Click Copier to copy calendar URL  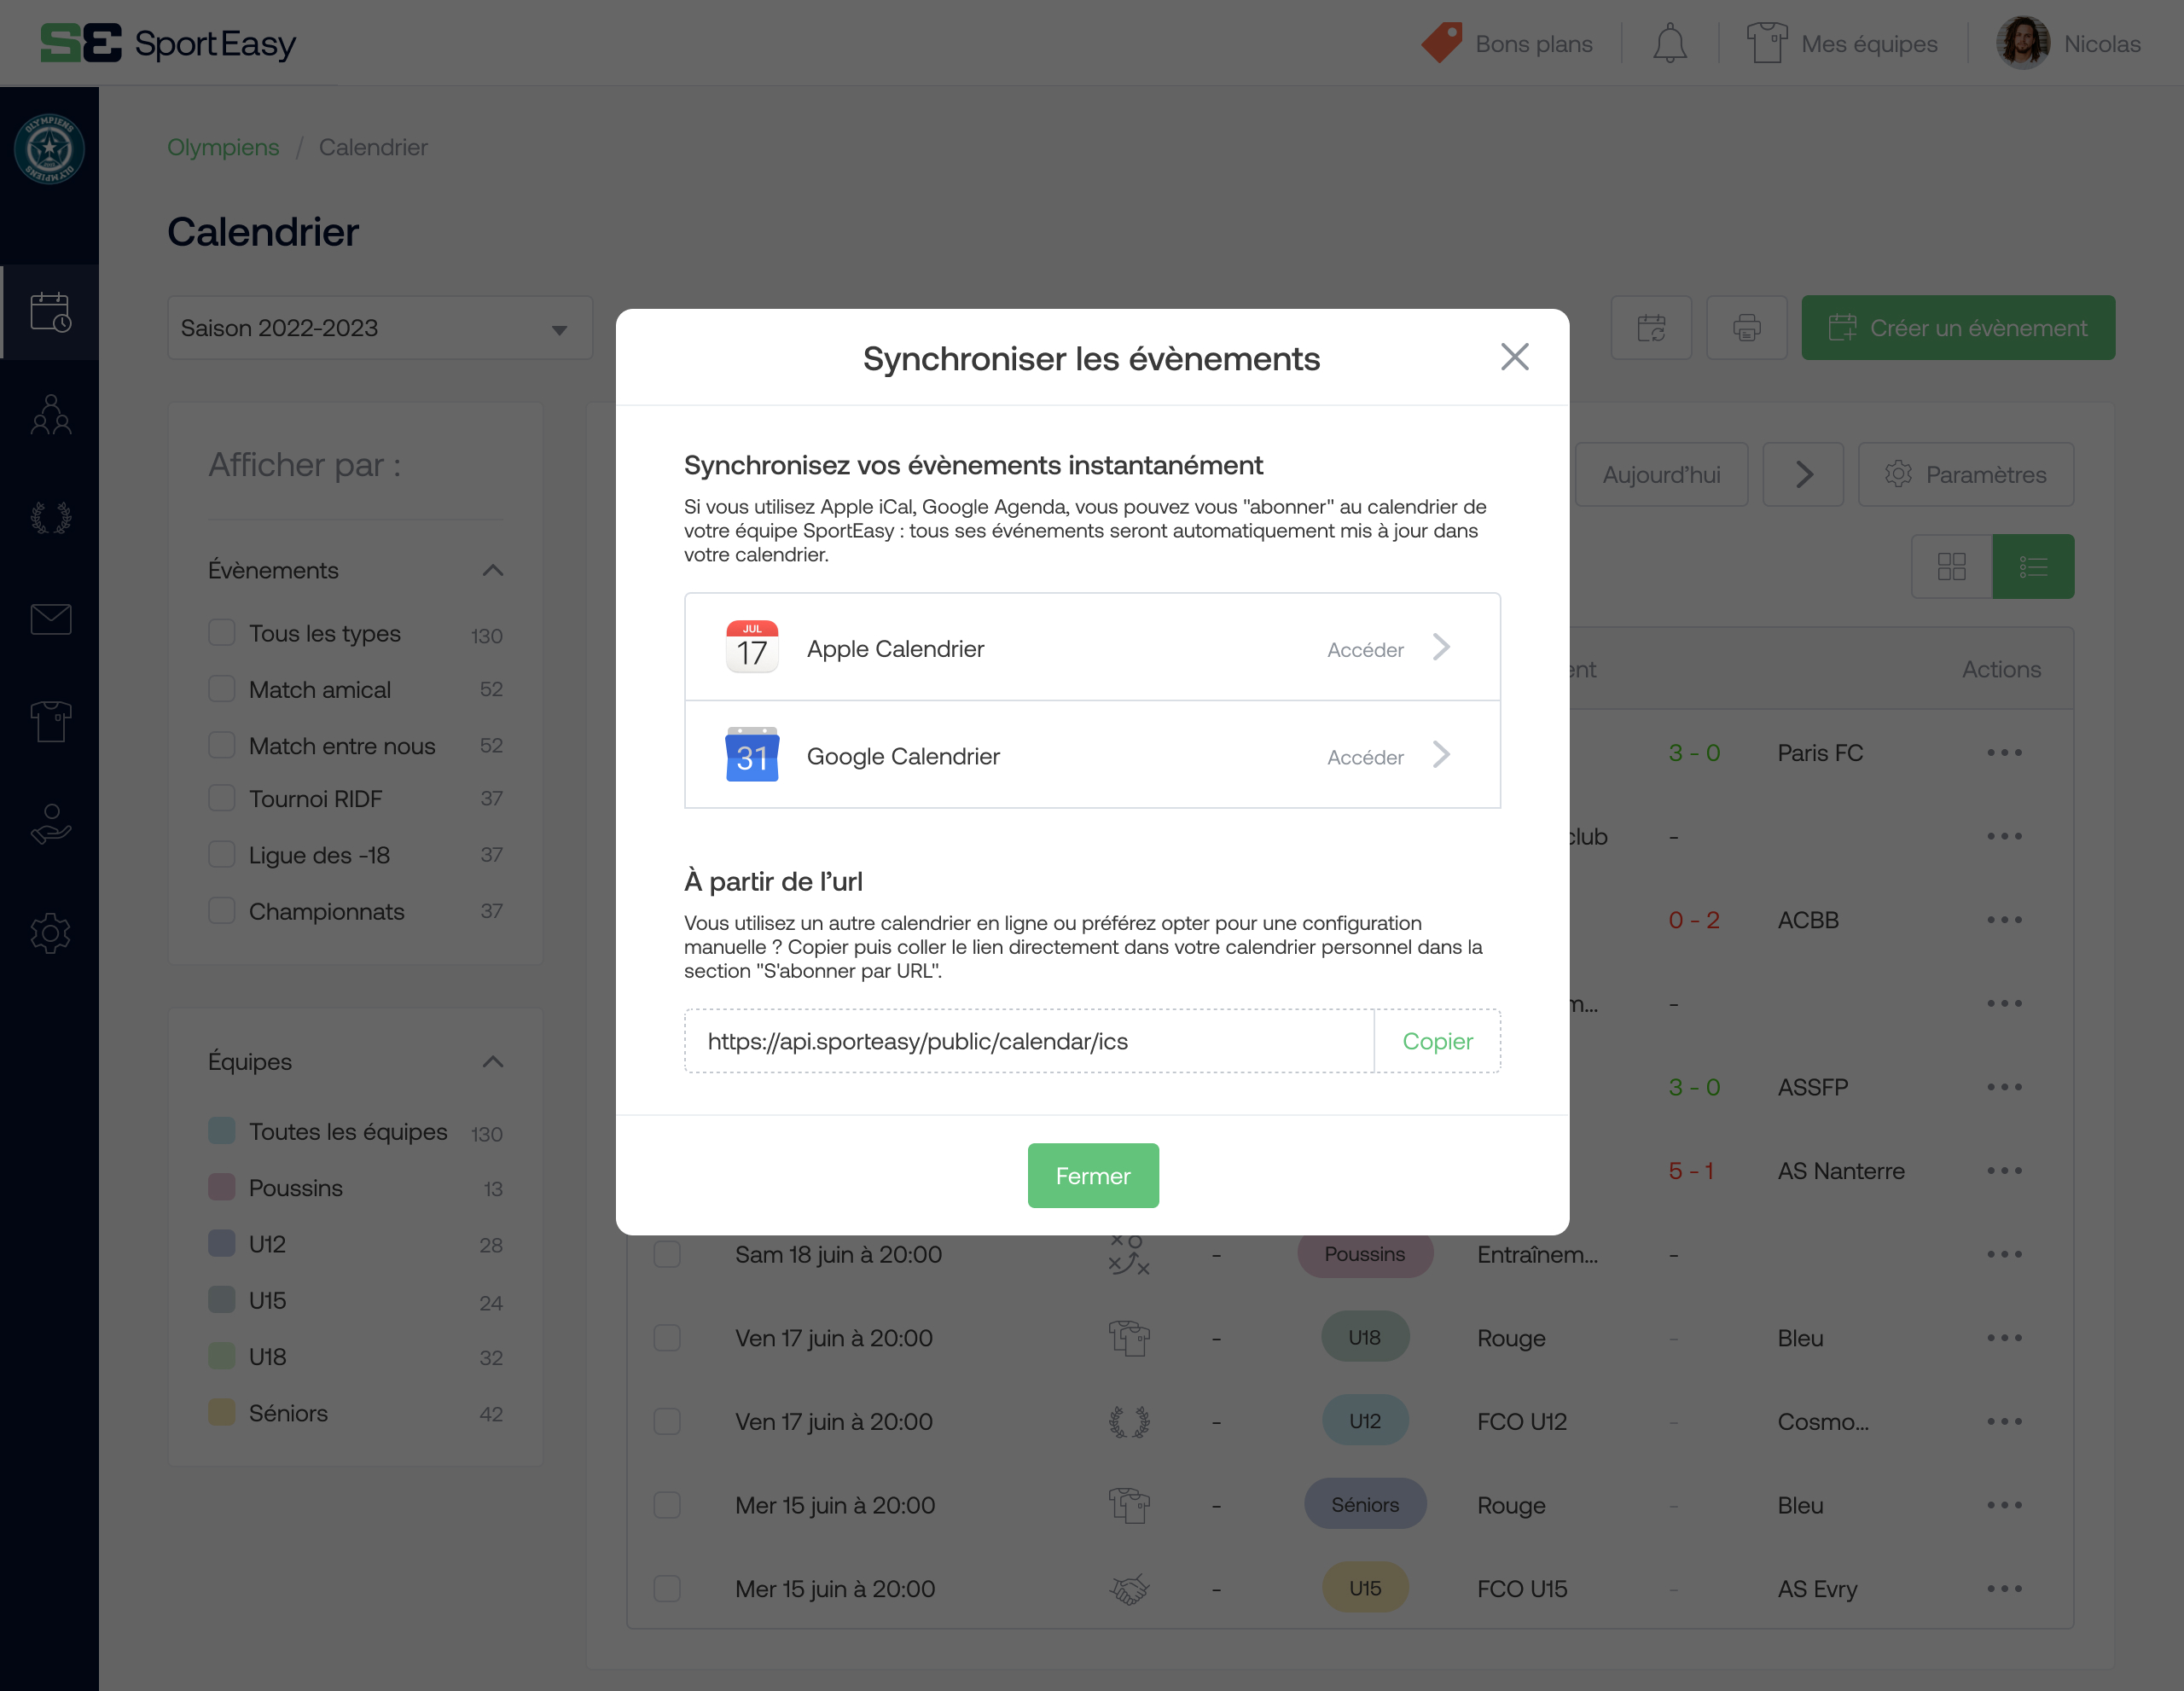tap(1436, 1041)
